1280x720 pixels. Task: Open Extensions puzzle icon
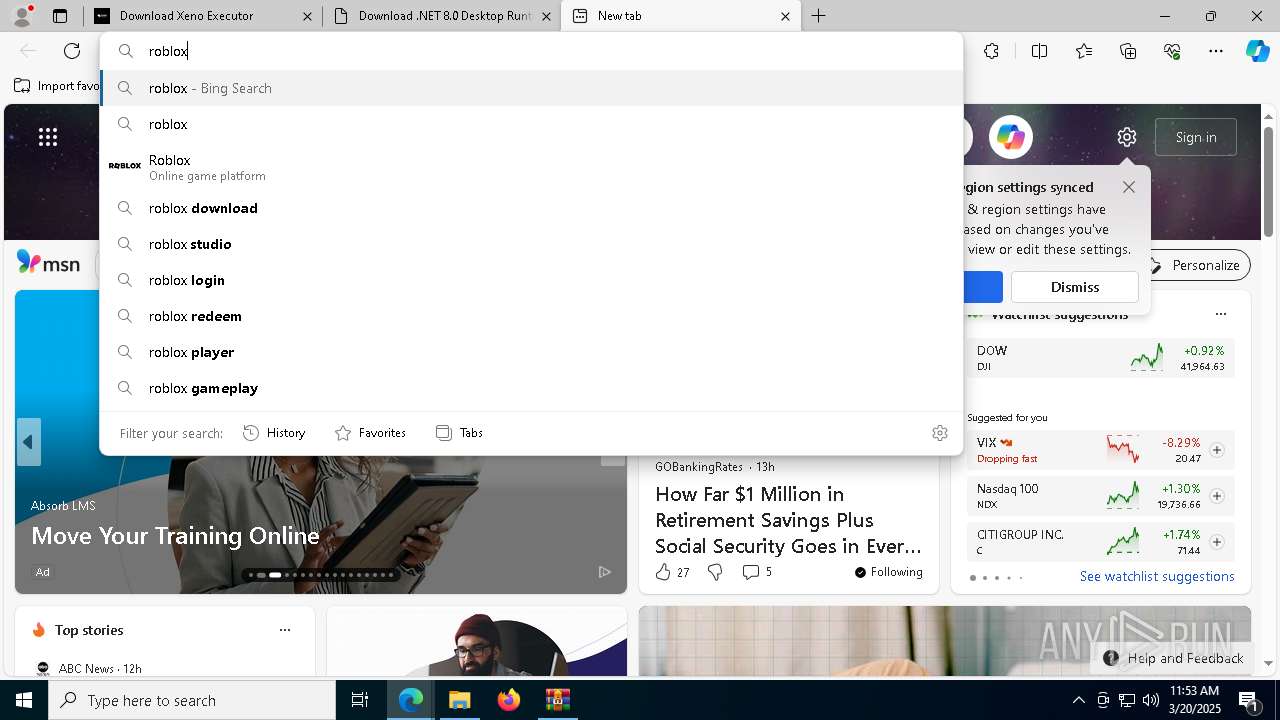tap(991, 51)
